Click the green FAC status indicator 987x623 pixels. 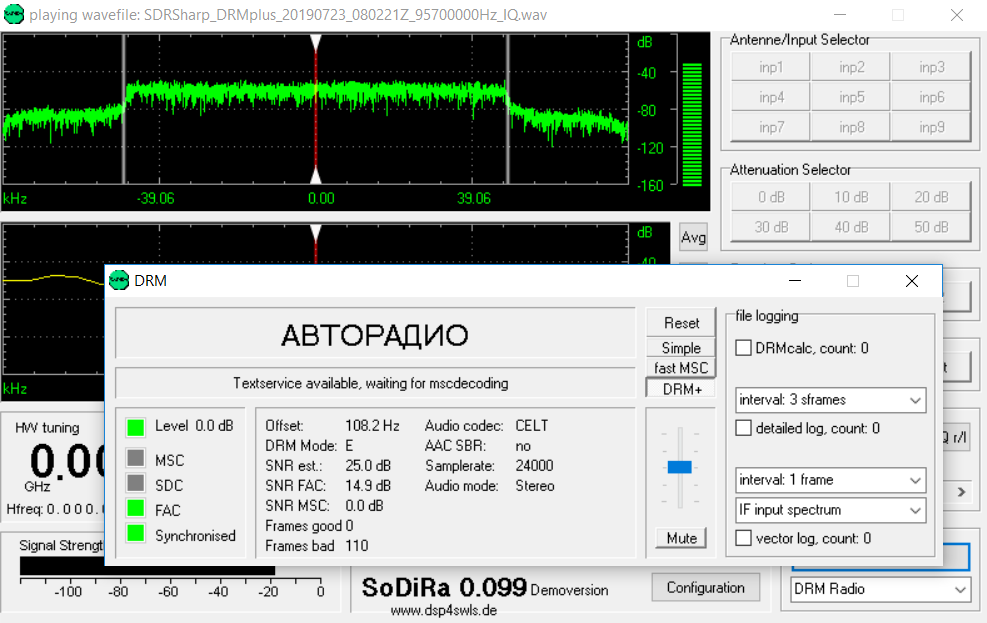point(135,508)
